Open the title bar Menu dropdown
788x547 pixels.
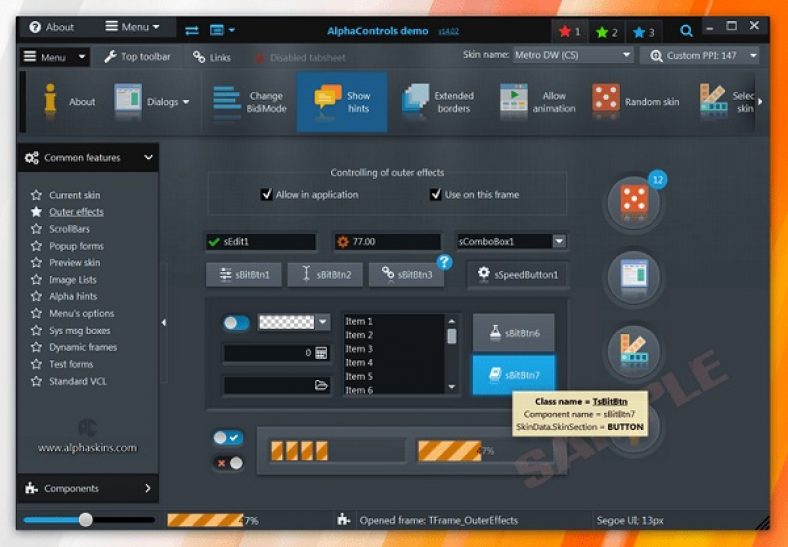(132, 27)
